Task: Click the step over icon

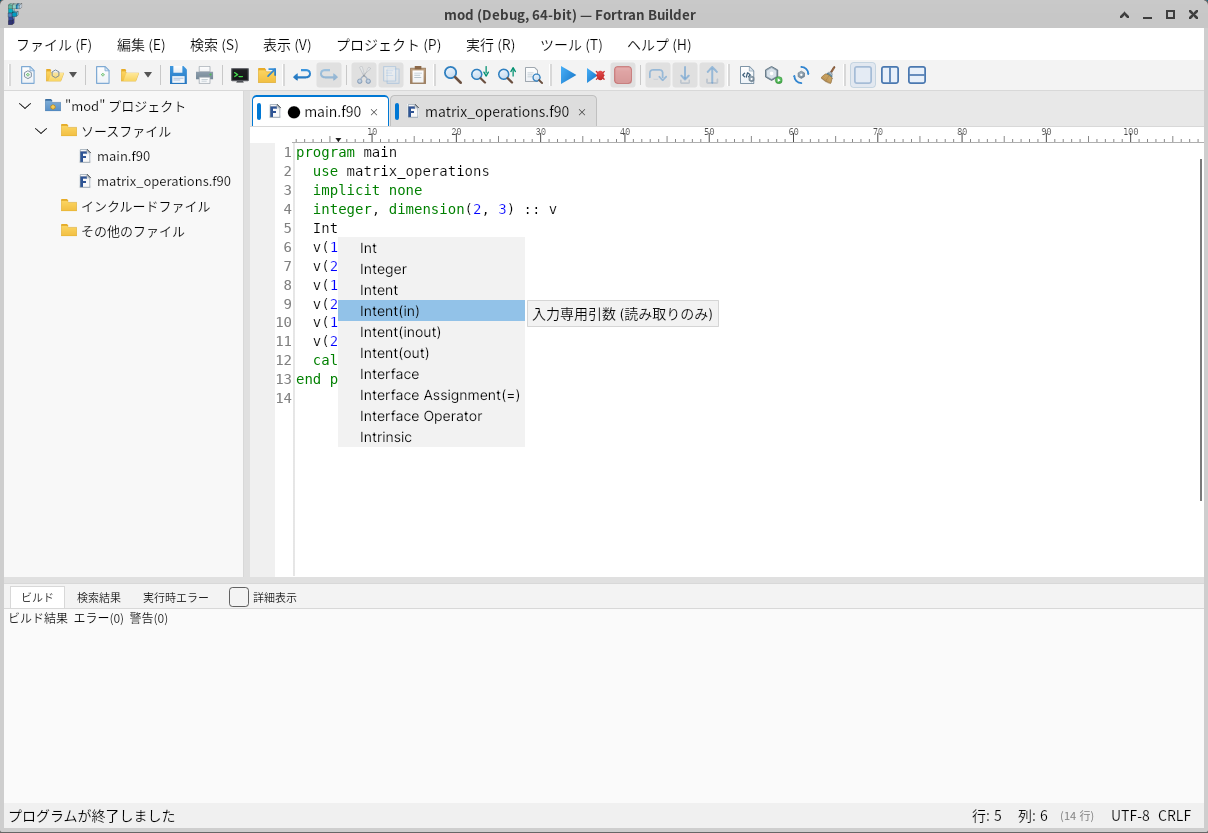Action: coord(657,75)
